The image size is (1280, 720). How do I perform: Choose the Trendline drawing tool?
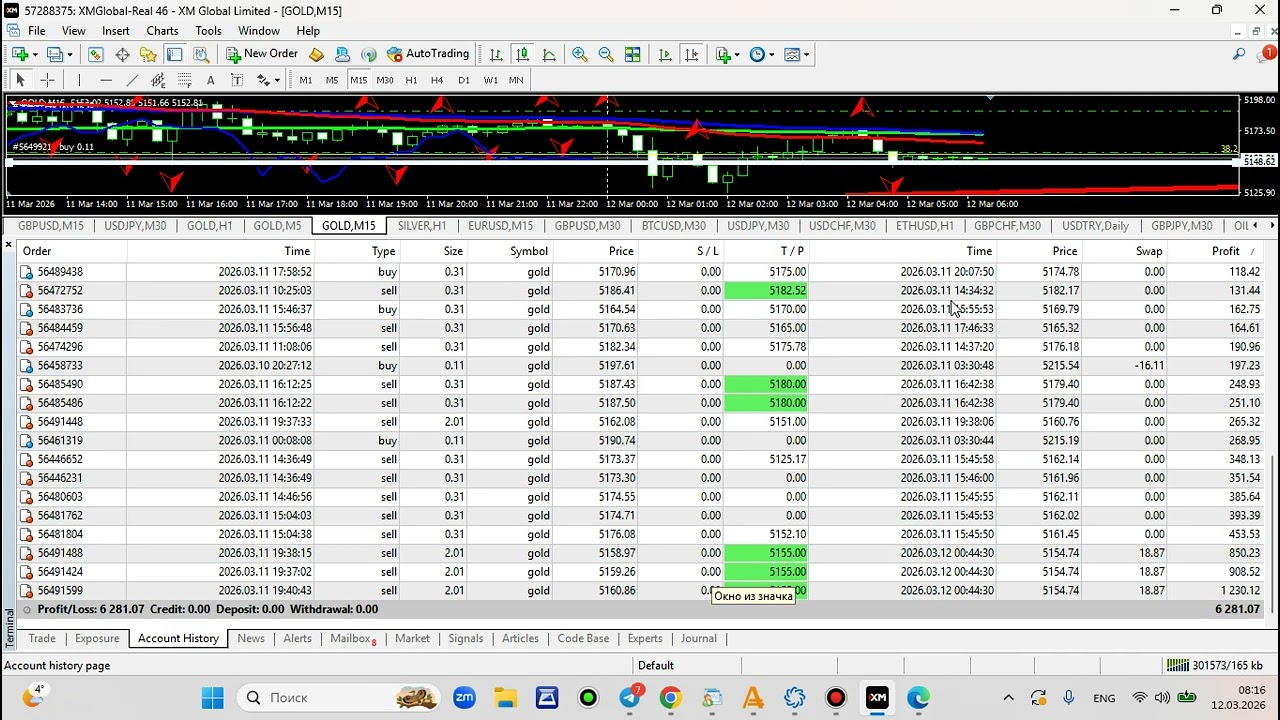[132, 80]
